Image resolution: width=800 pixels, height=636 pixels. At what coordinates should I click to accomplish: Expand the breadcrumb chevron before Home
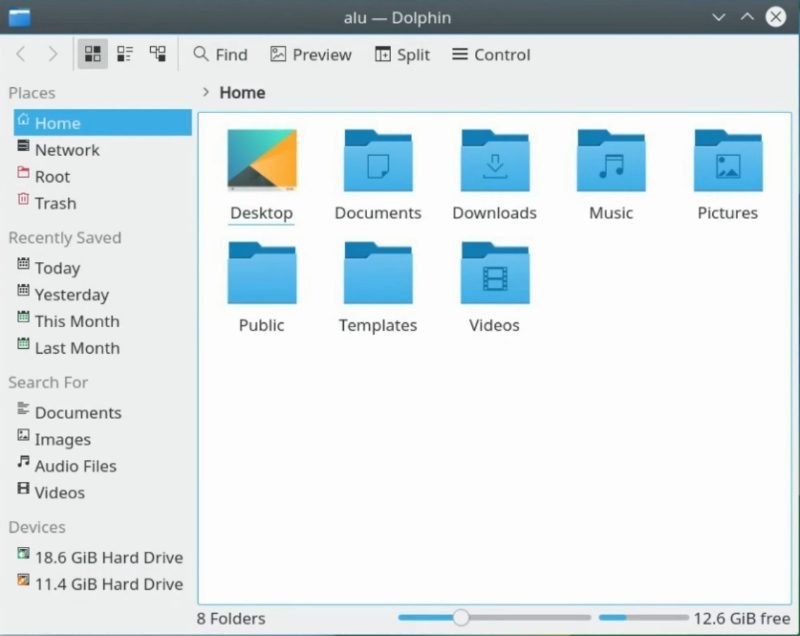(206, 92)
